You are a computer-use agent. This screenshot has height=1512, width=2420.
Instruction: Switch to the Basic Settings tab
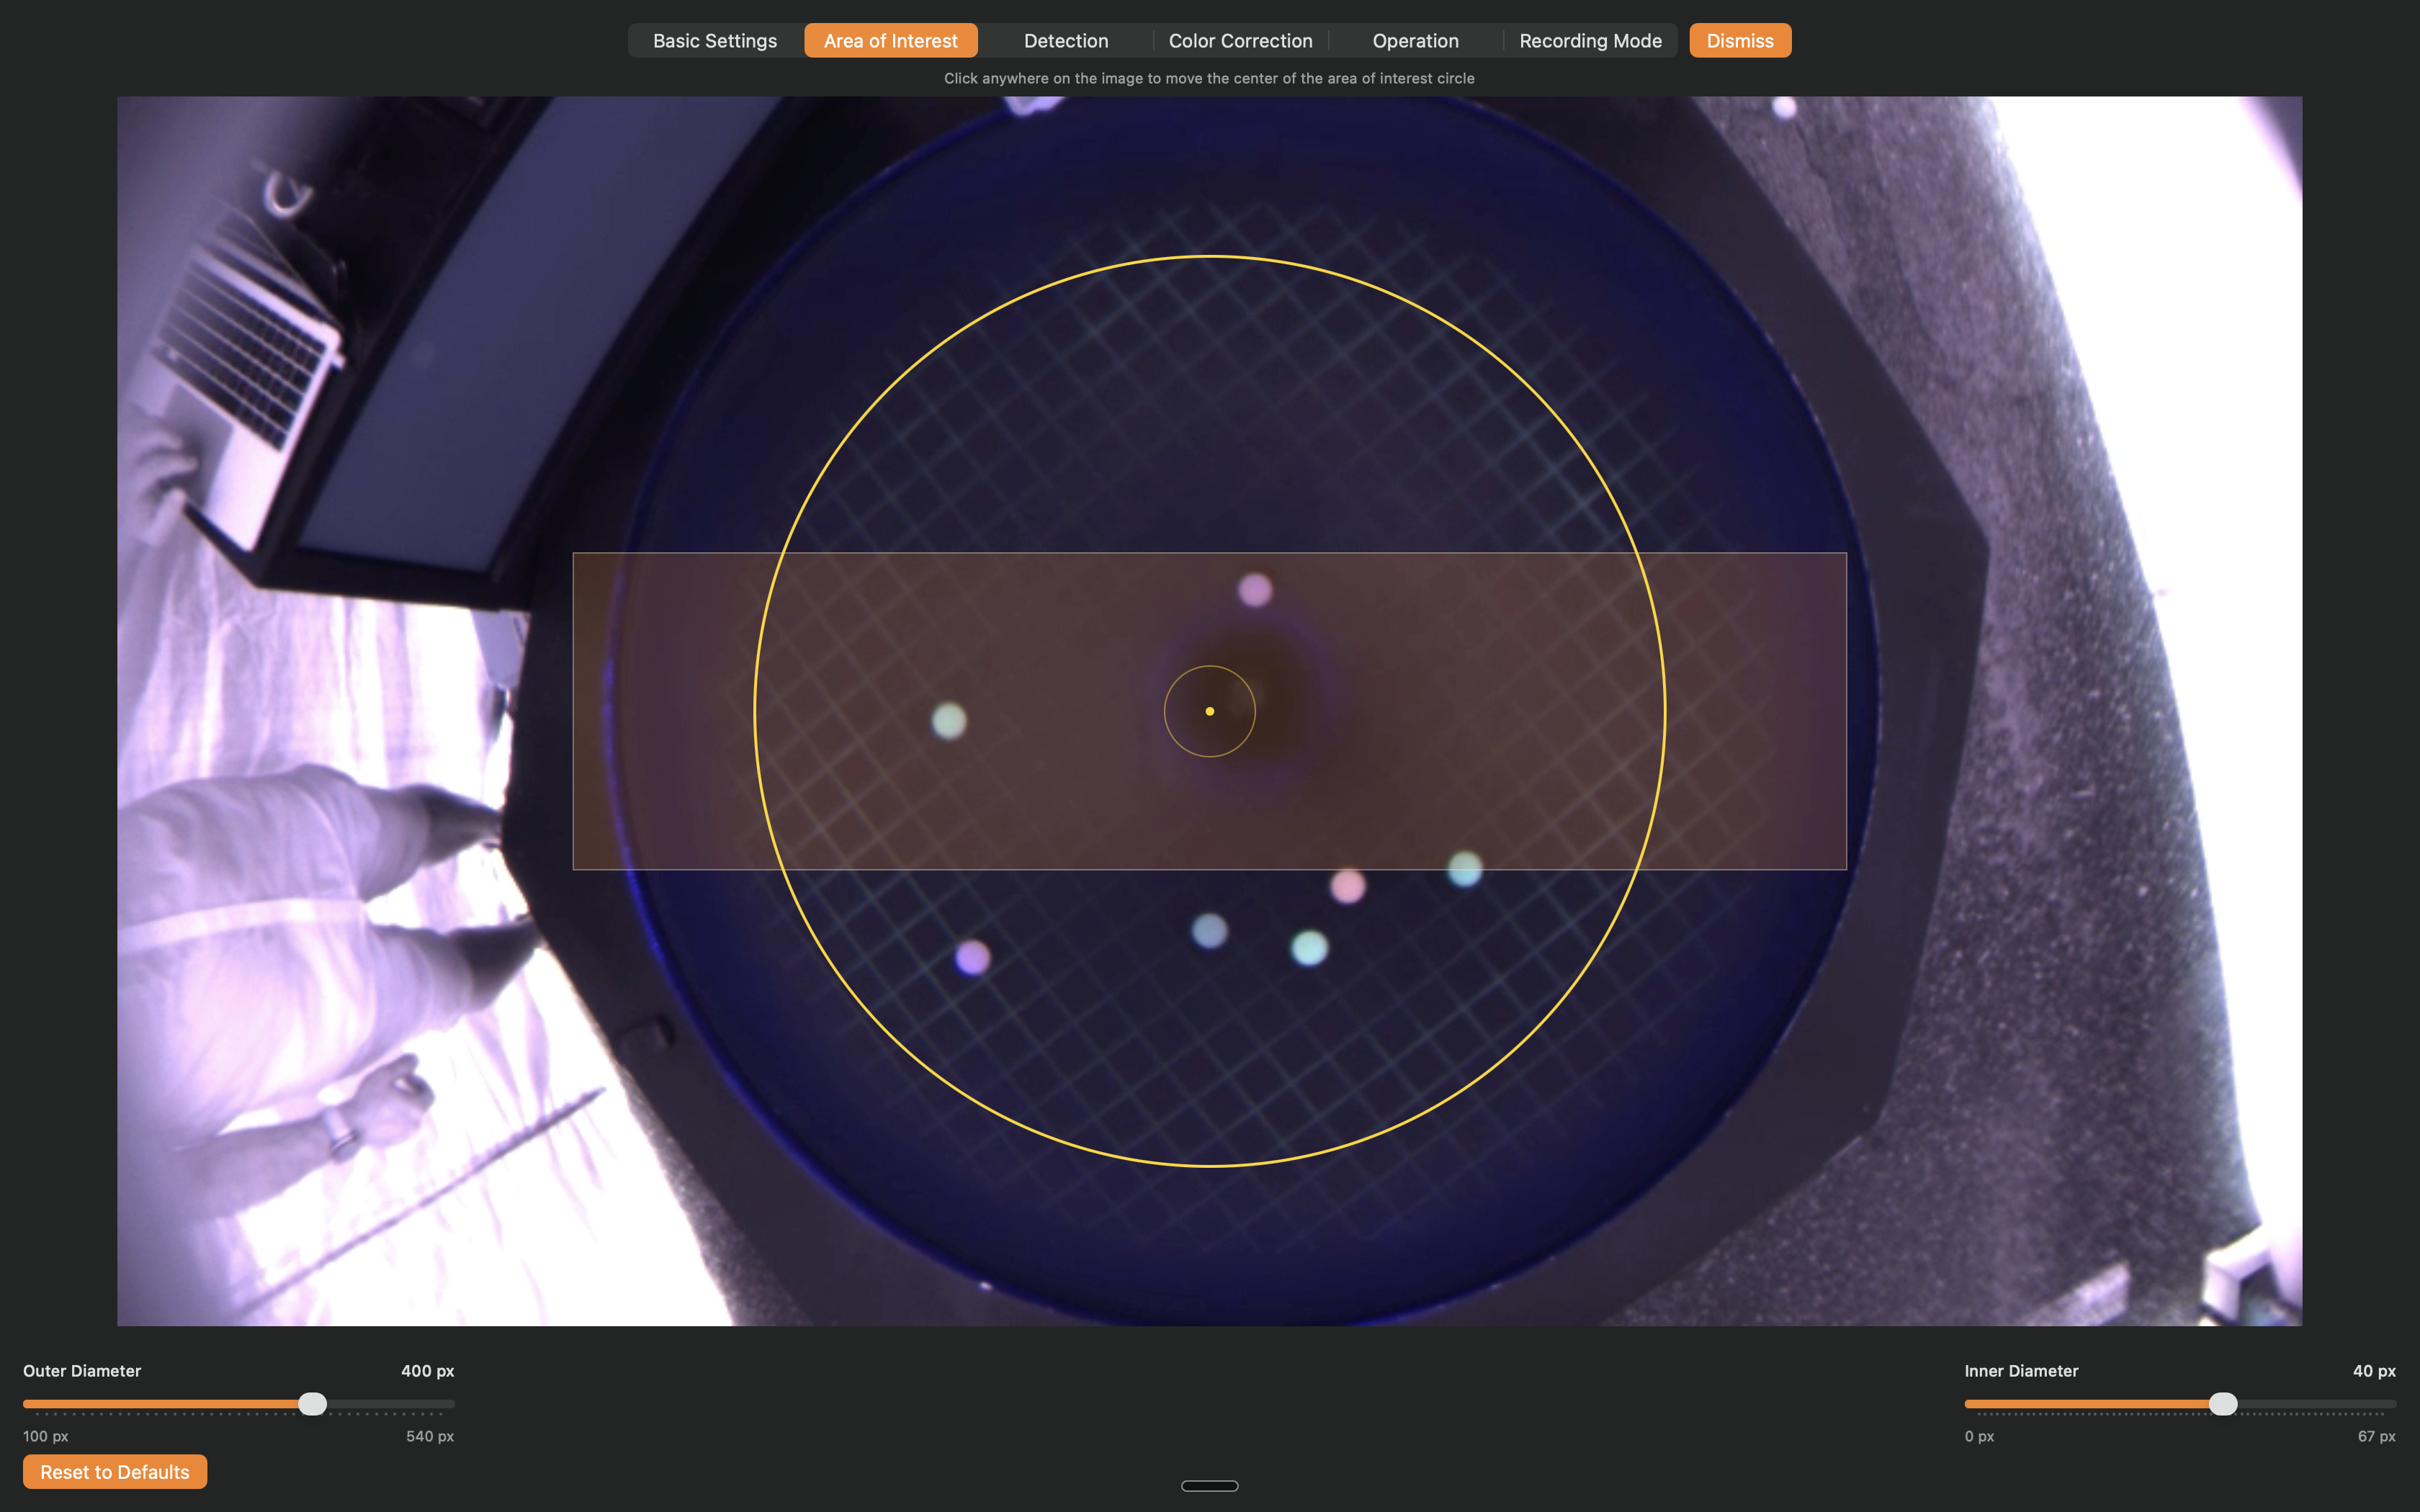(x=715, y=41)
